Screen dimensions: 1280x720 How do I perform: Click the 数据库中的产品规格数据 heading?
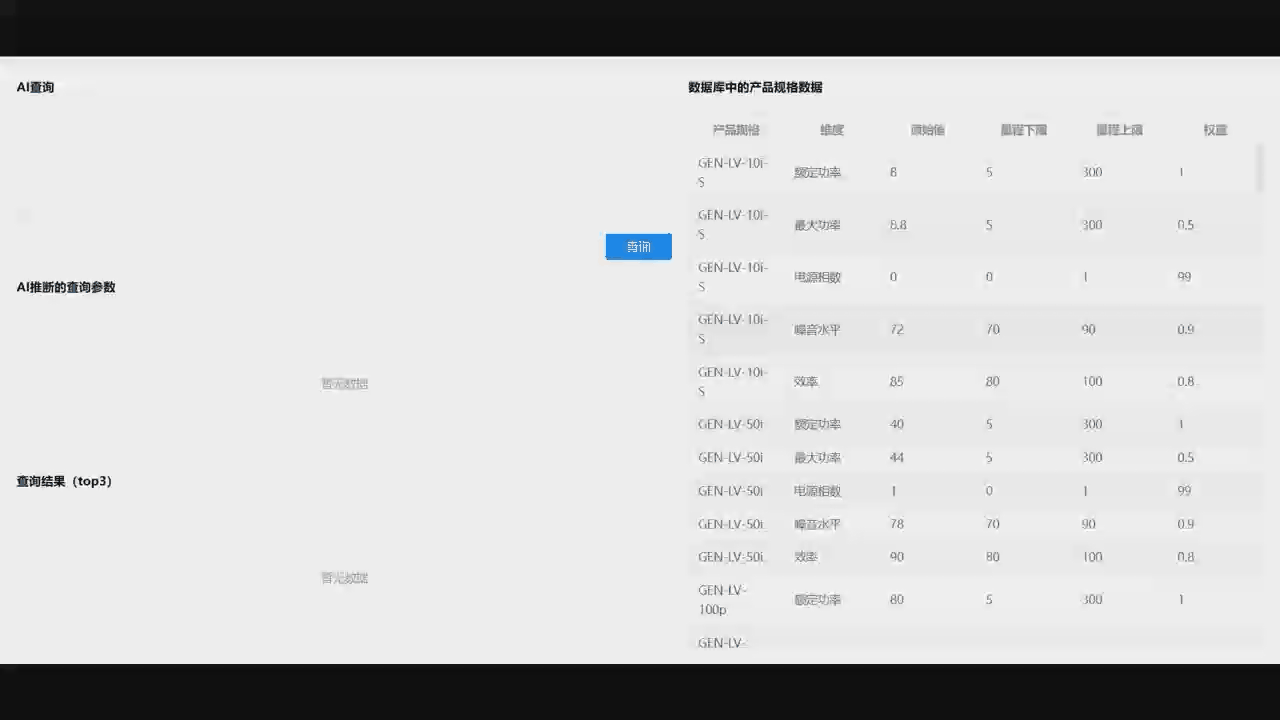(x=755, y=87)
